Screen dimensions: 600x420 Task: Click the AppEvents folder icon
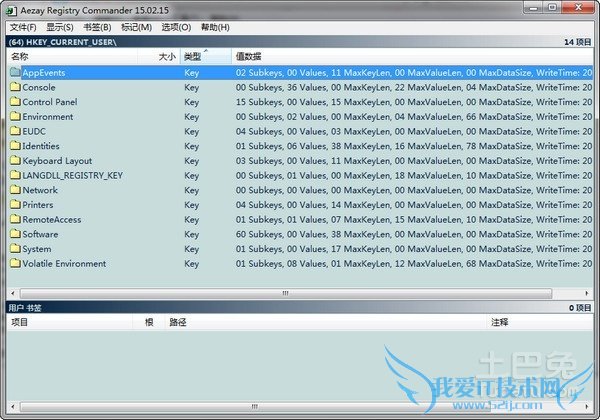(15, 72)
